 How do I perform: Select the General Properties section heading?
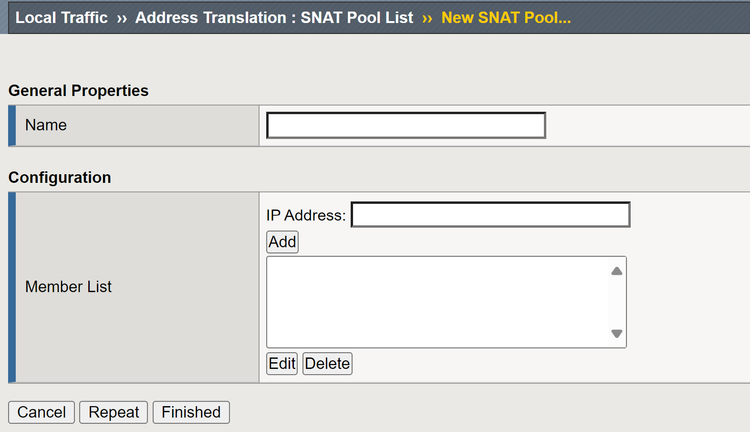coord(78,90)
